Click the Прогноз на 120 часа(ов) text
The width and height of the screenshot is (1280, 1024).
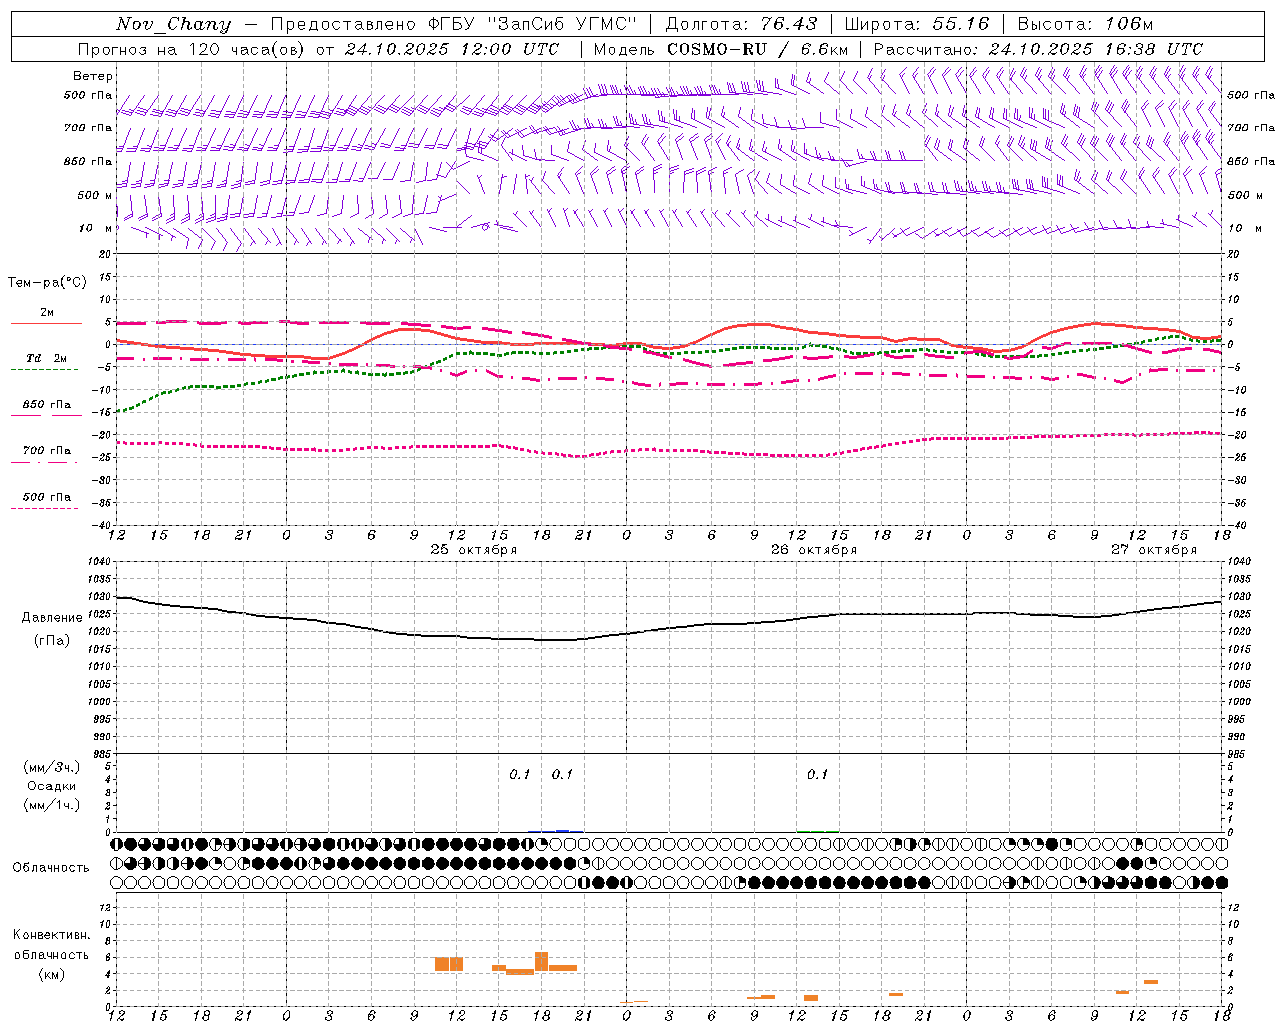click(193, 49)
